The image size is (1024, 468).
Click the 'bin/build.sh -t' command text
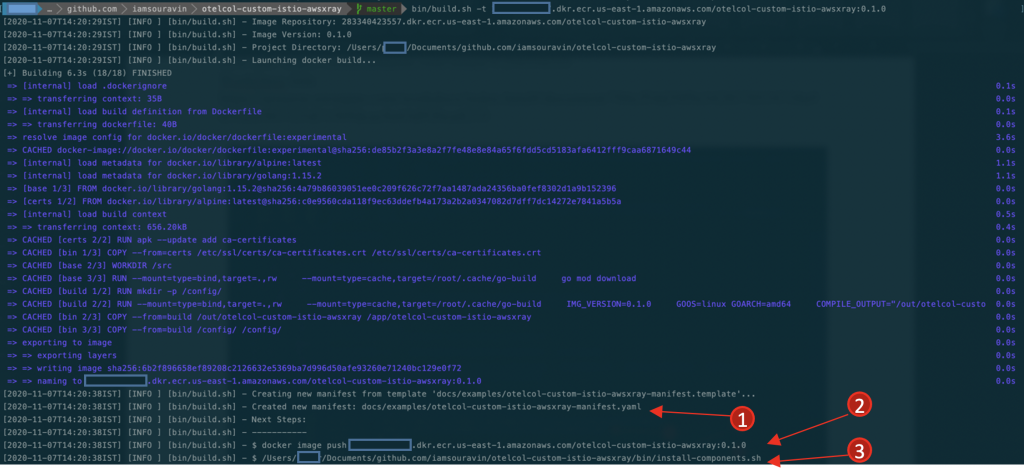click(x=448, y=10)
